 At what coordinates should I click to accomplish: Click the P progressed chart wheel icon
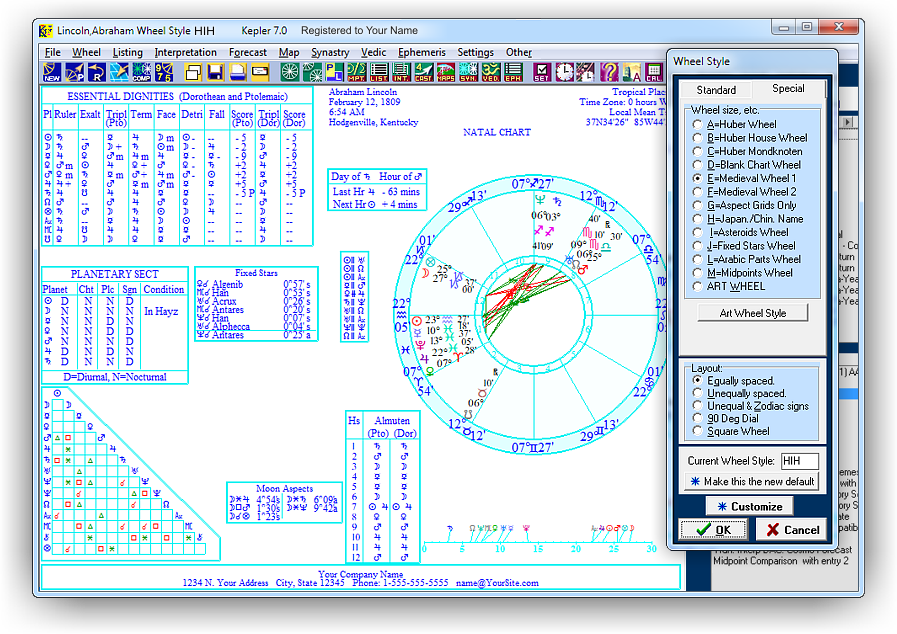pyautogui.click(x=74, y=72)
